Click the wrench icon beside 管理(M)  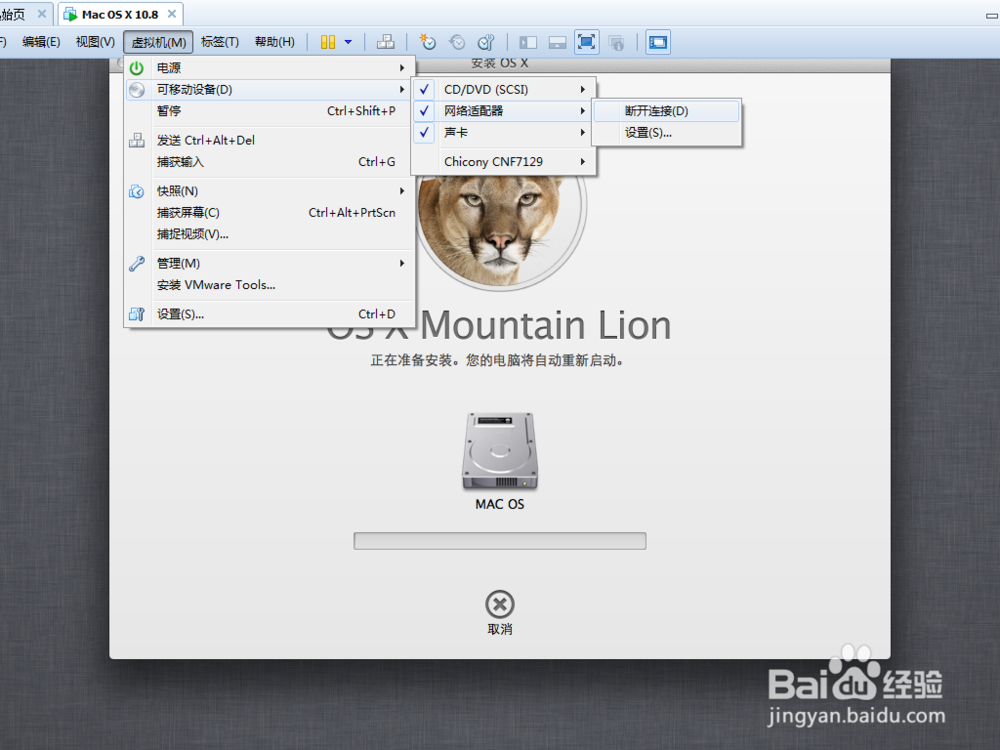136,263
